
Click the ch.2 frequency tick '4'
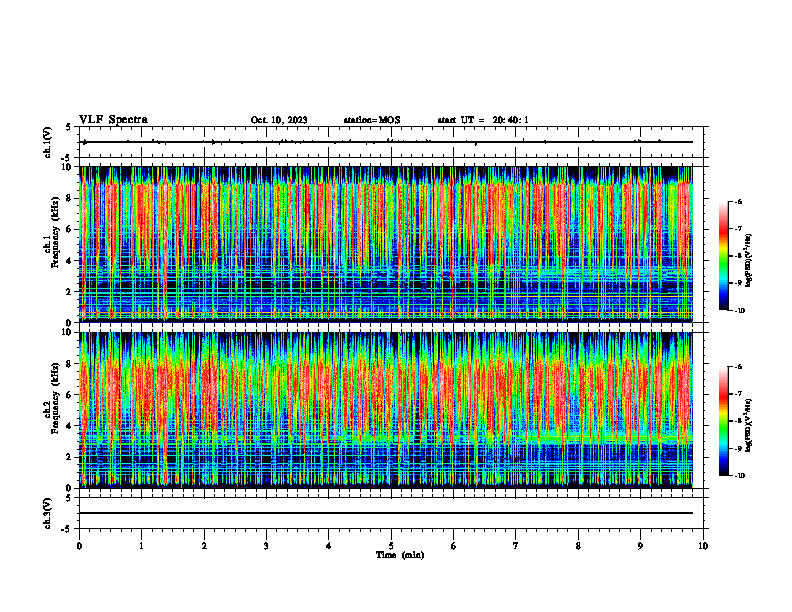(x=70, y=426)
